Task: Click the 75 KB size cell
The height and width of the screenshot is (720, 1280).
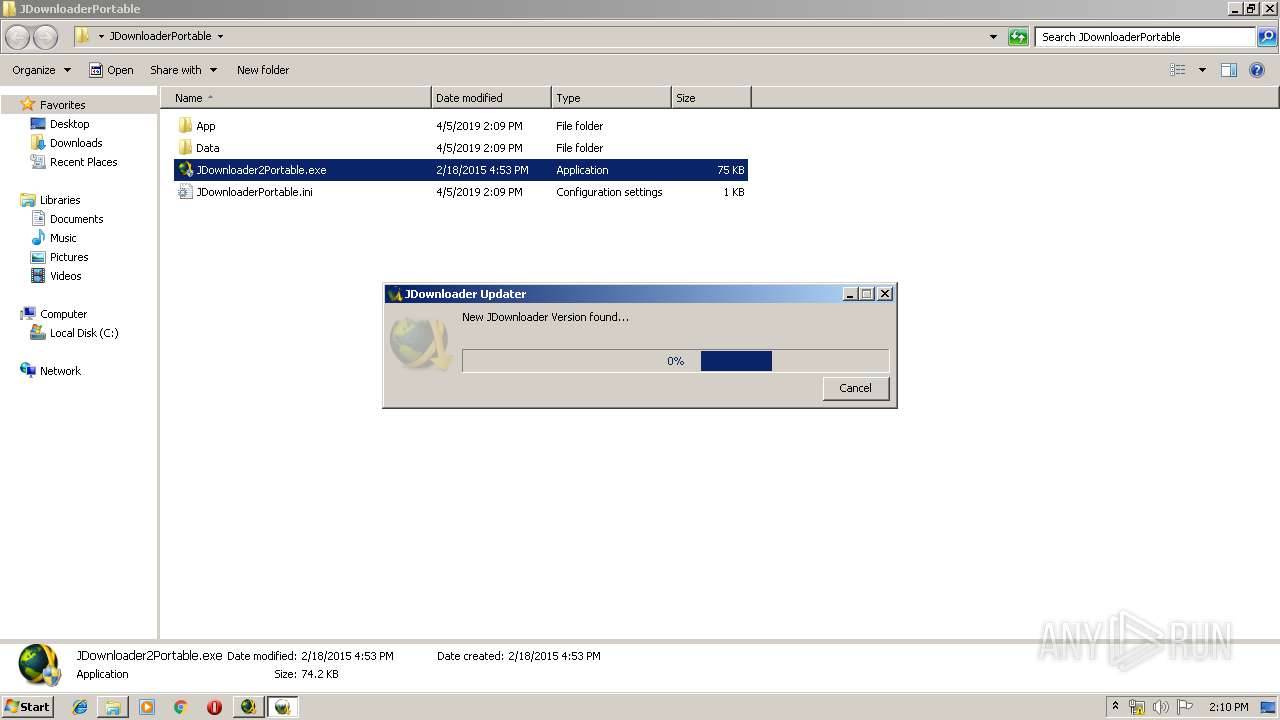Action: (x=730, y=170)
